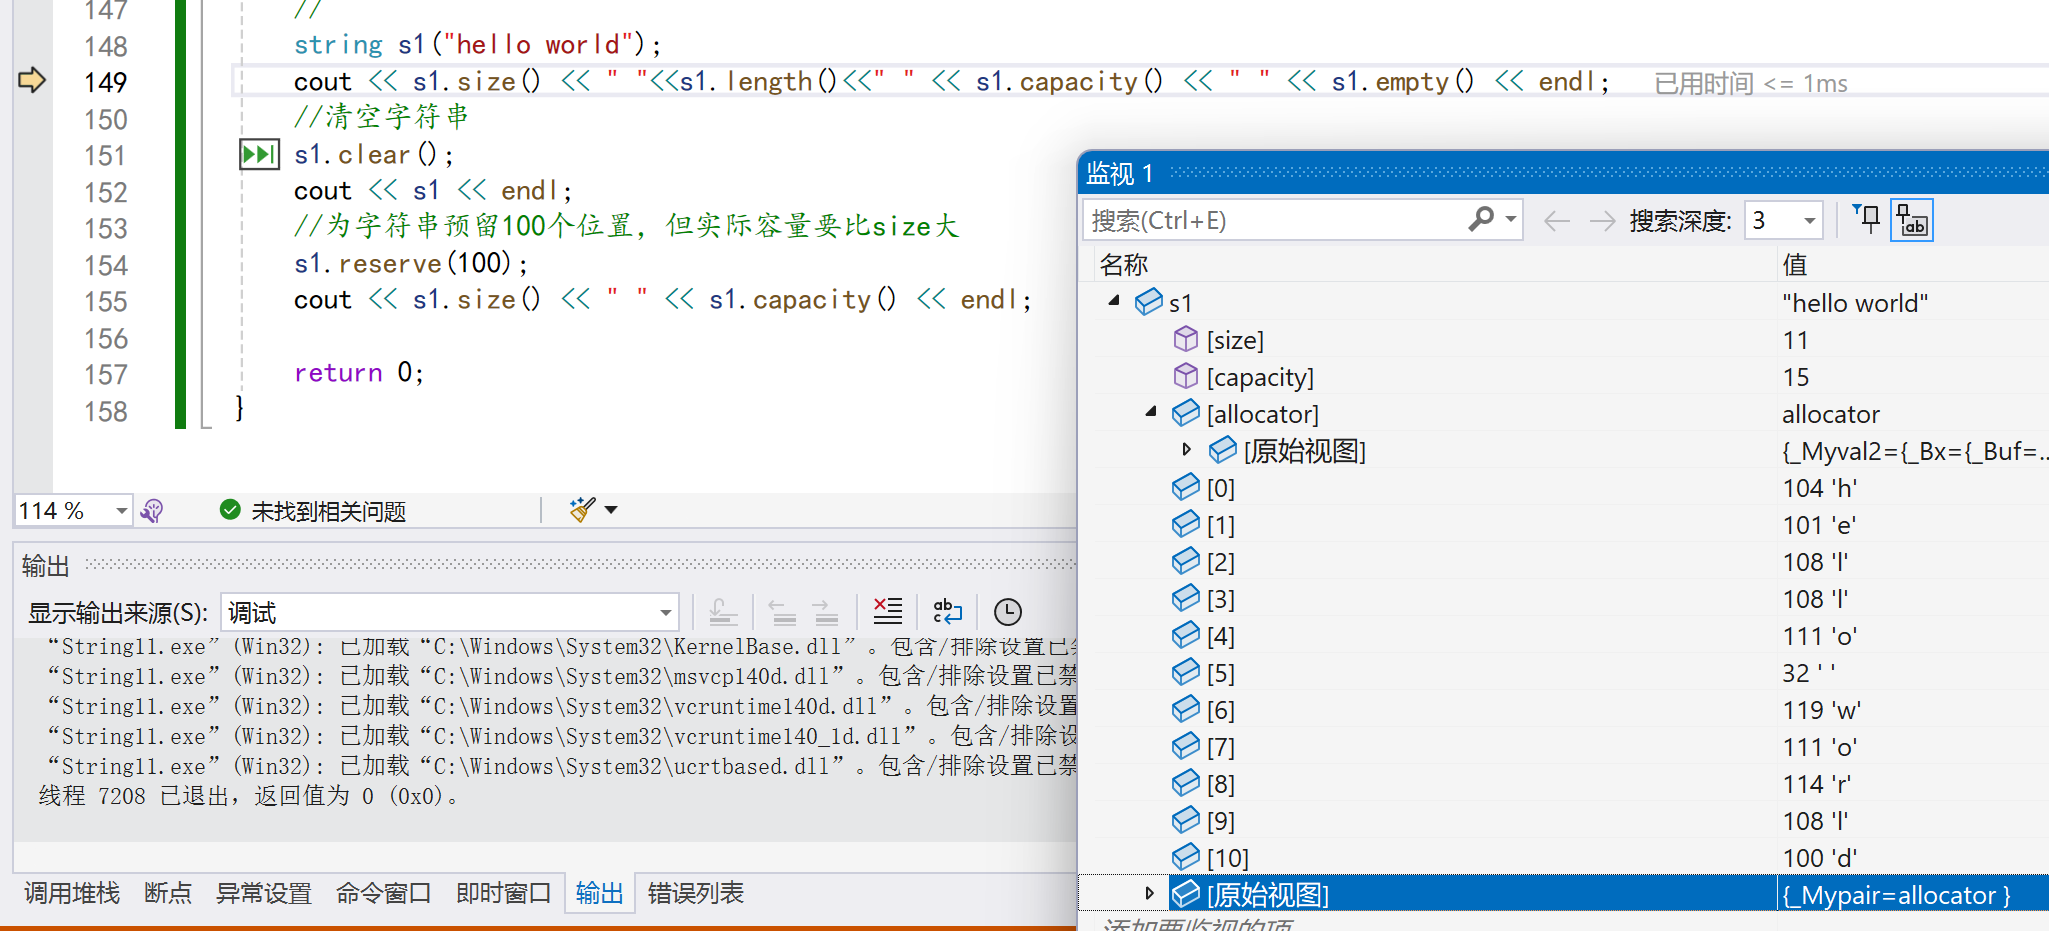Click in the Watch search (Ctrl+E) field

(1275, 220)
